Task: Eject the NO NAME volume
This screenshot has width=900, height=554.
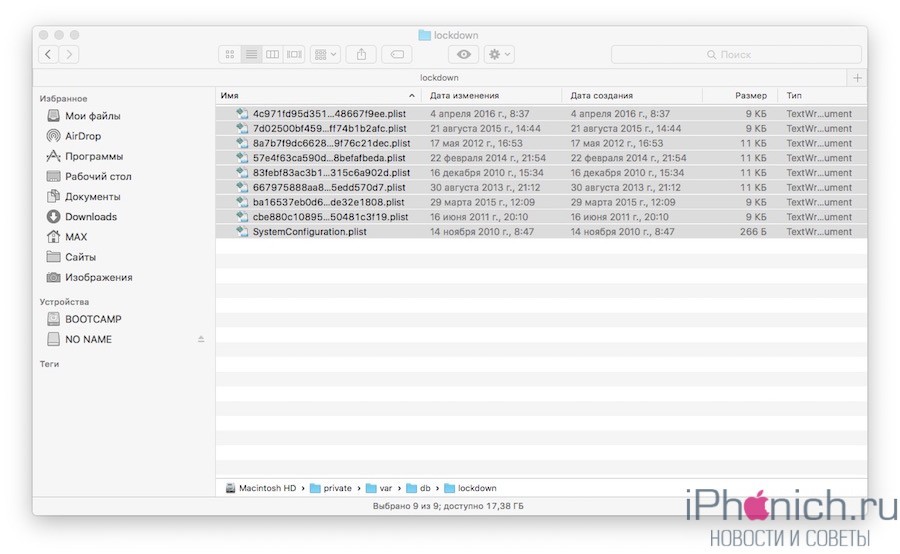Action: point(200,340)
